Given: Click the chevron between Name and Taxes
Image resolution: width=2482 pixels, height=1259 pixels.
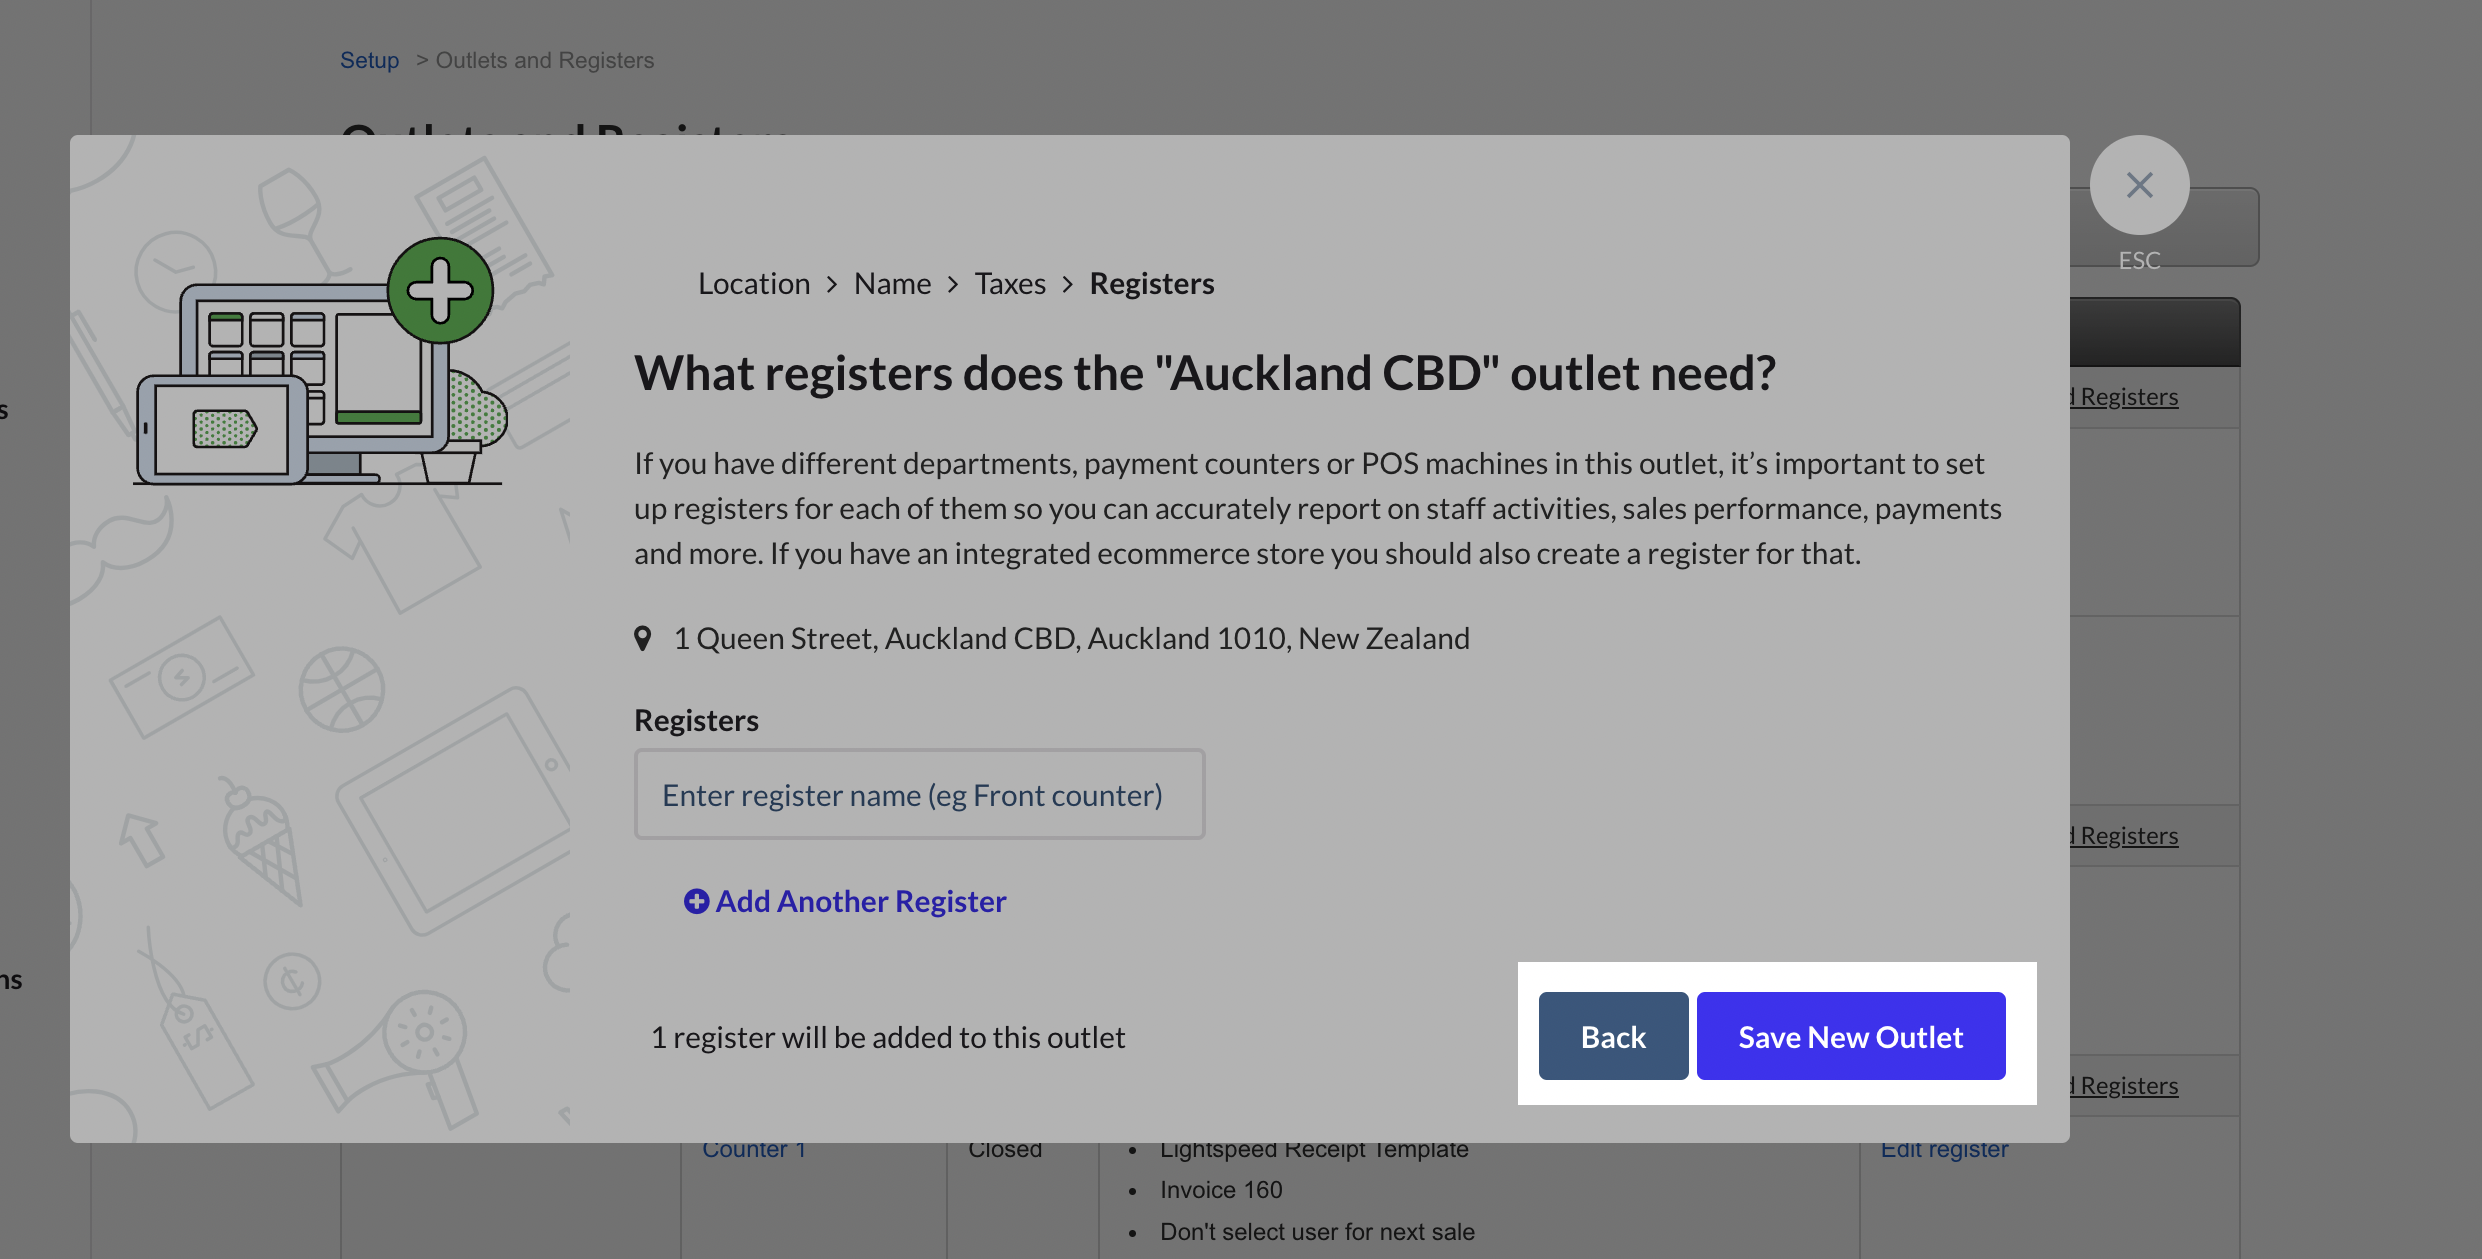Looking at the screenshot, I should coord(953,284).
